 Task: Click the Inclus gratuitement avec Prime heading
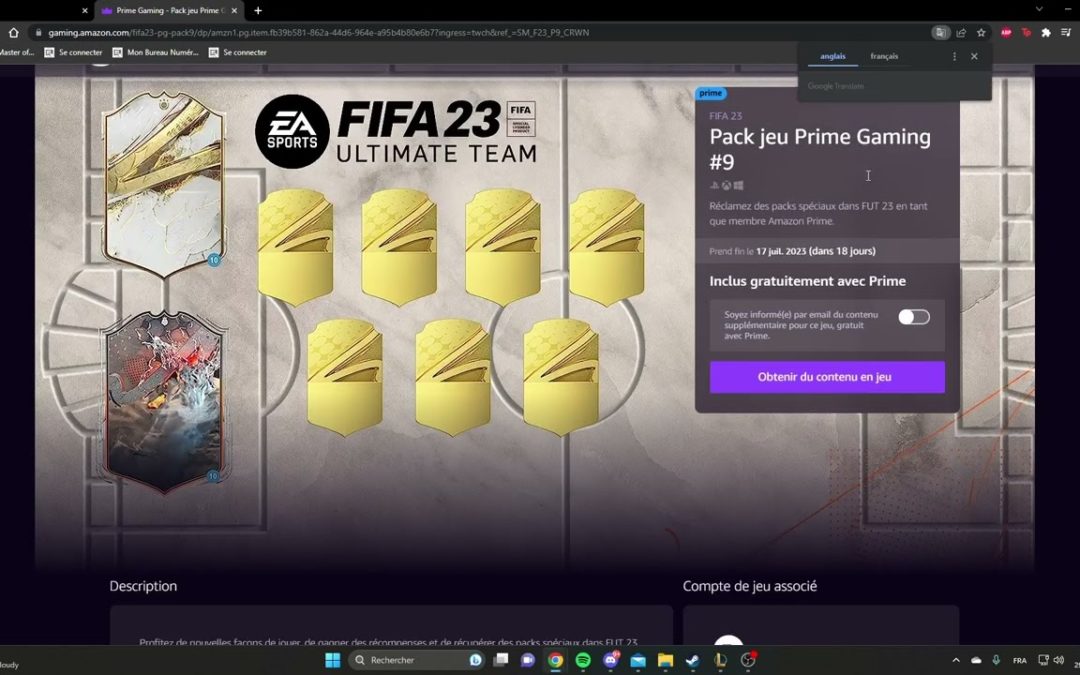click(807, 281)
